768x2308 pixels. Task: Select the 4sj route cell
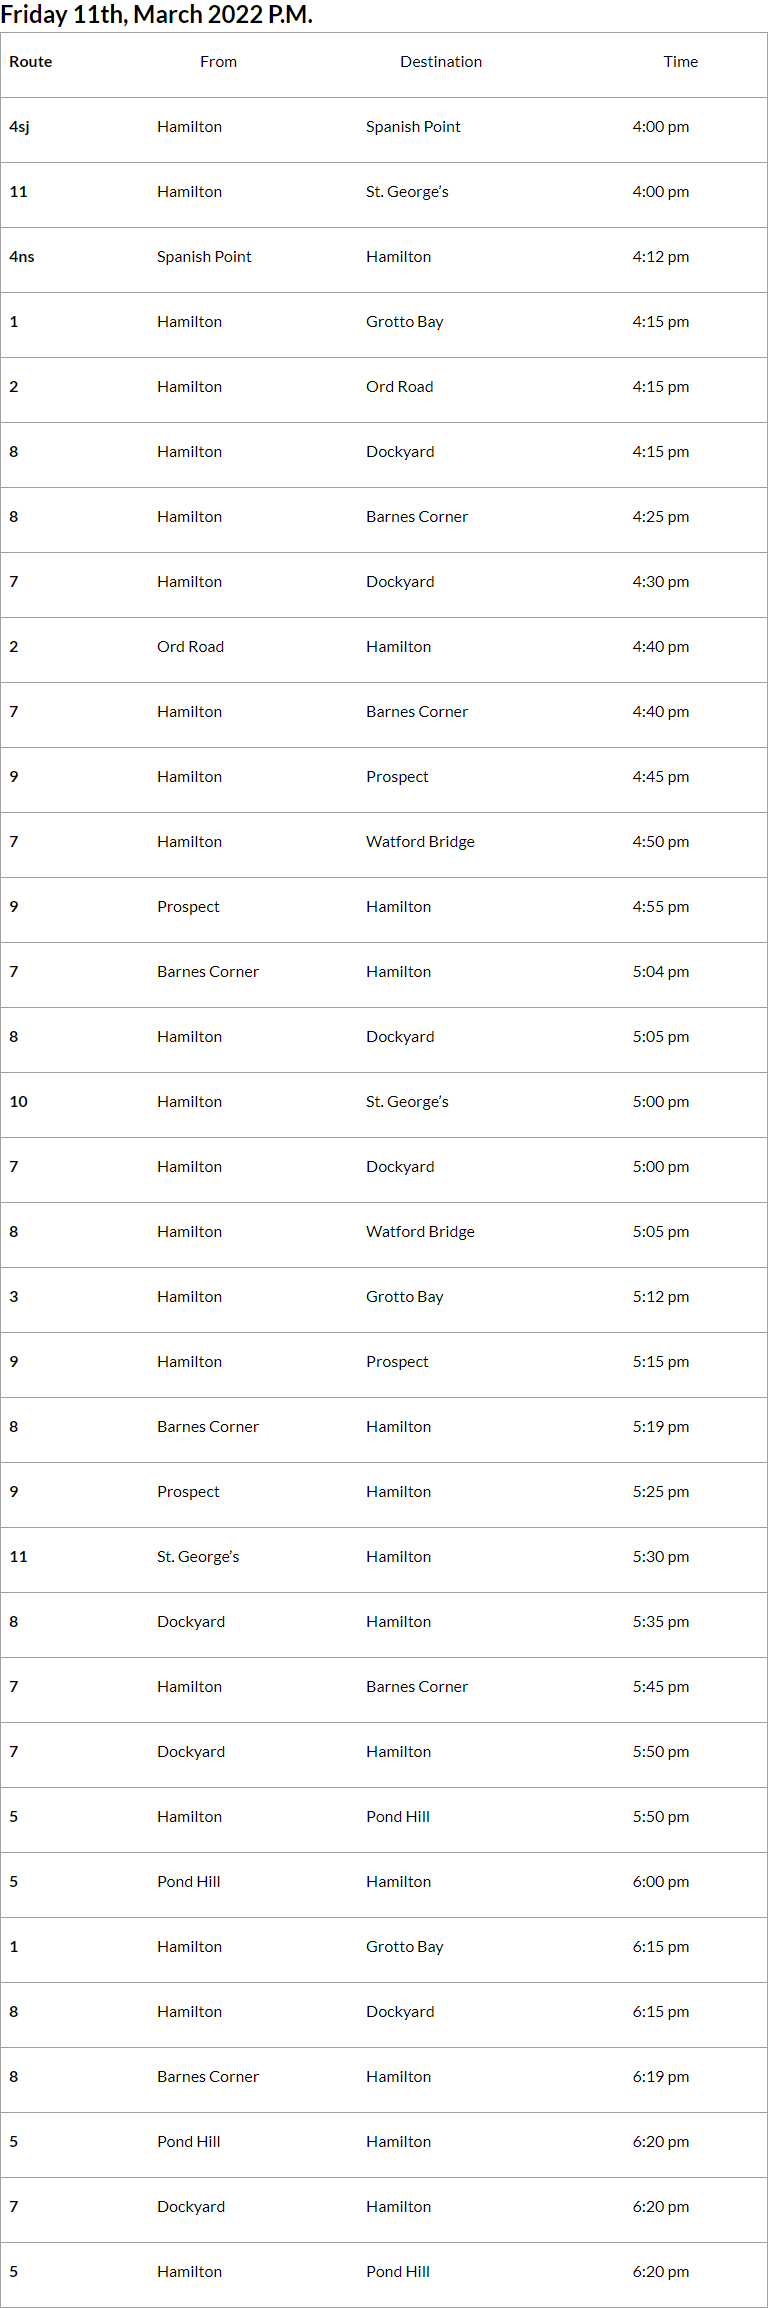point(19,127)
